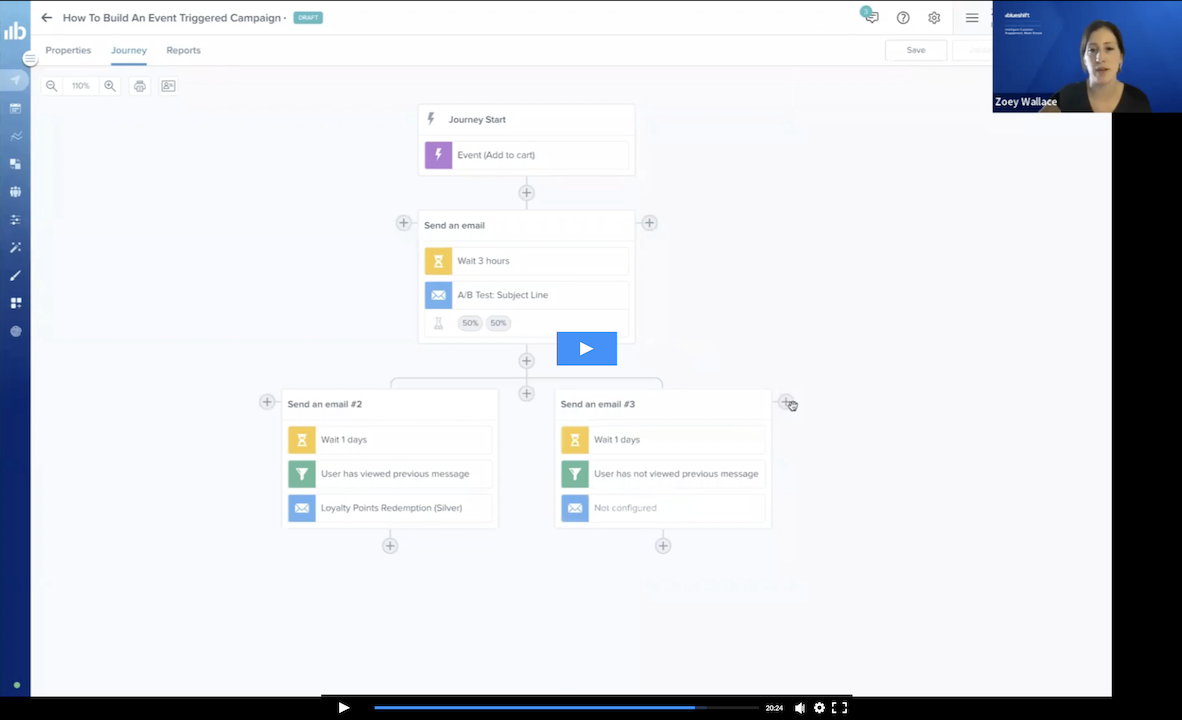Open the brush creative sidebar icon
Screen dimensions: 1182x720
pos(15,275)
